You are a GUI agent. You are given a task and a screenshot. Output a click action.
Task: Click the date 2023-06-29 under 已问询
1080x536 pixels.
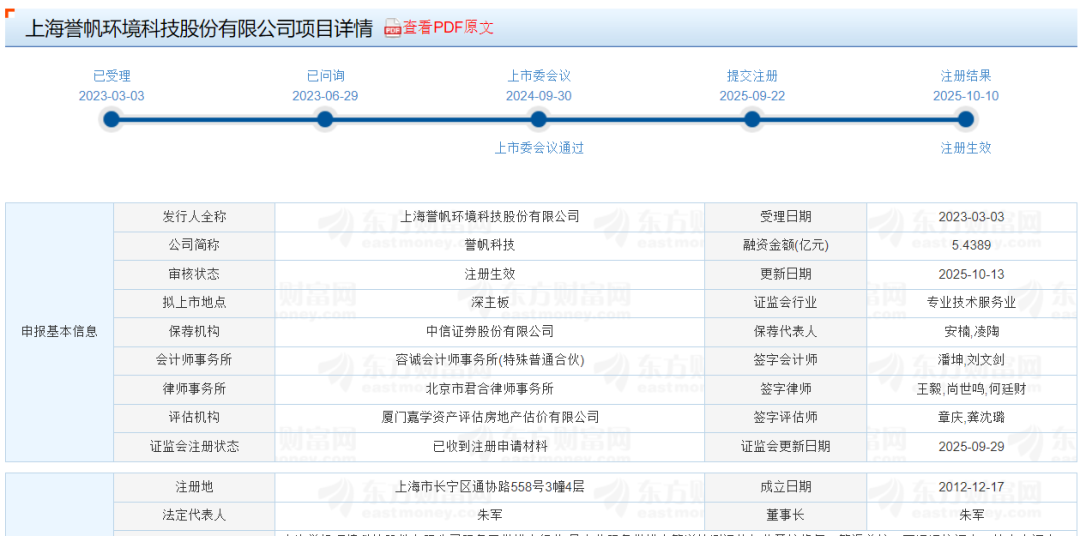[325, 96]
